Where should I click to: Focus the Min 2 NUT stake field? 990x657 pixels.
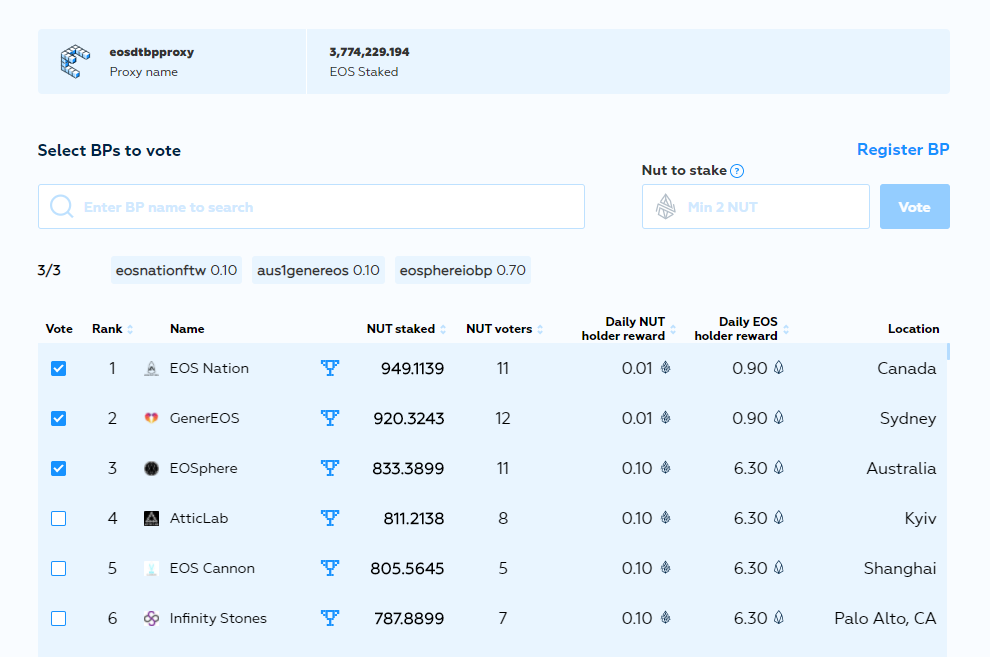click(x=756, y=206)
